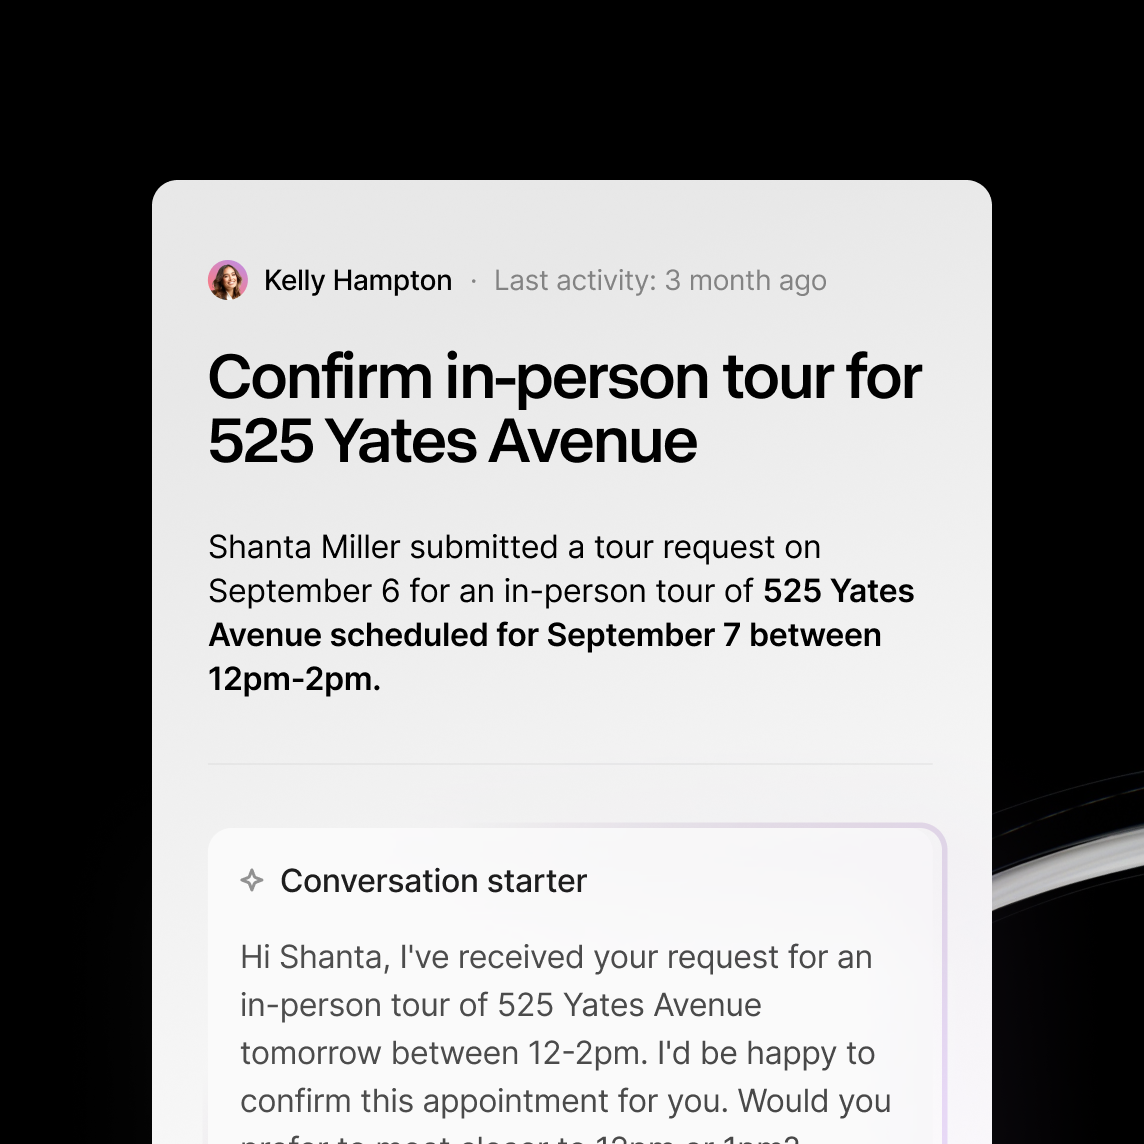
Task: Click the horizontal divider below the description
Action: click(x=570, y=764)
